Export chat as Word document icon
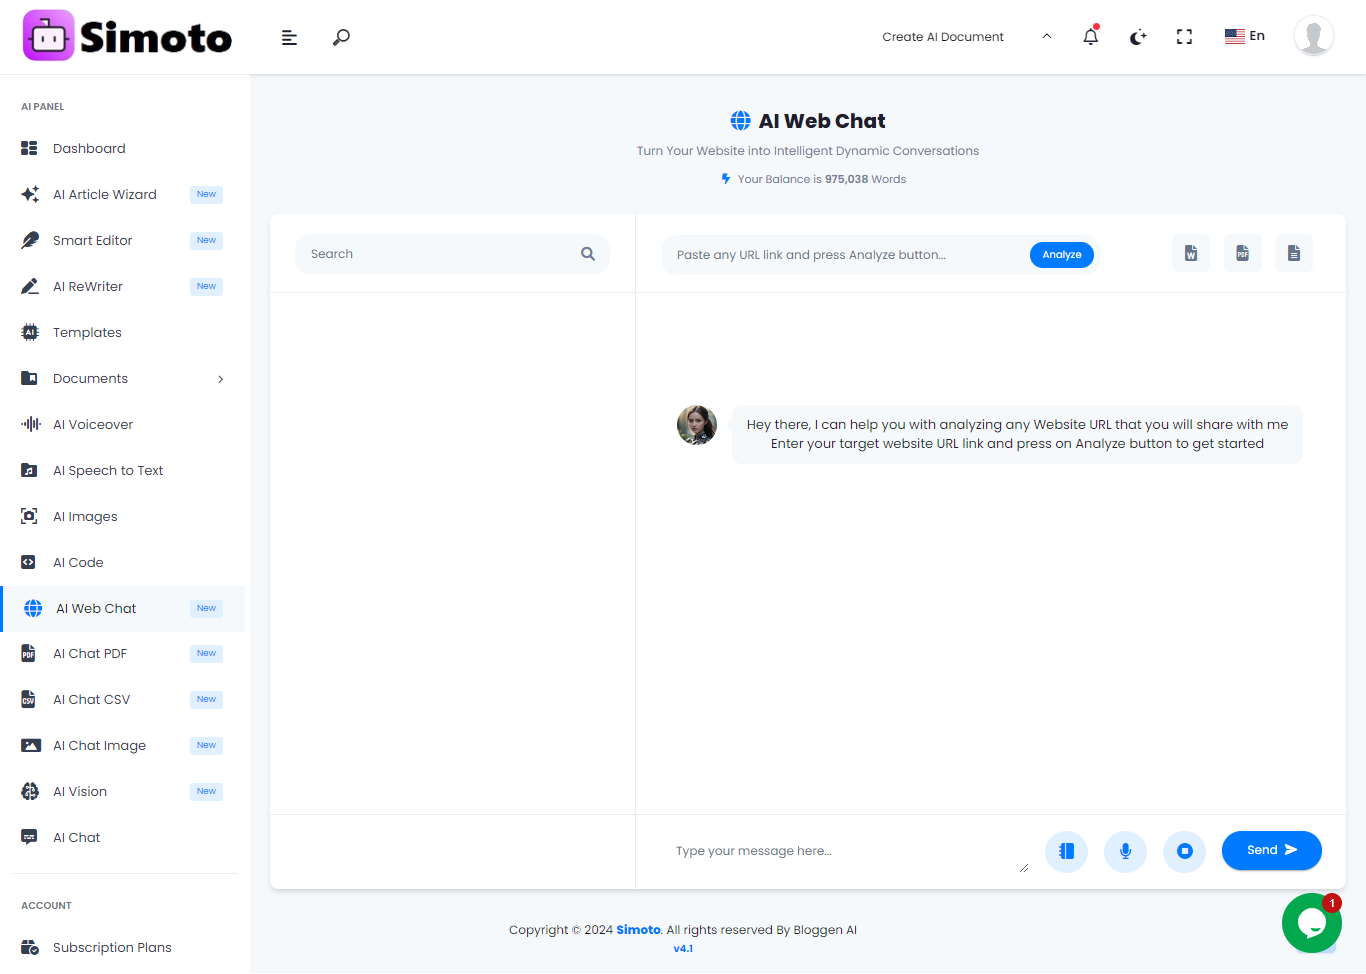1366x974 pixels. point(1191,253)
